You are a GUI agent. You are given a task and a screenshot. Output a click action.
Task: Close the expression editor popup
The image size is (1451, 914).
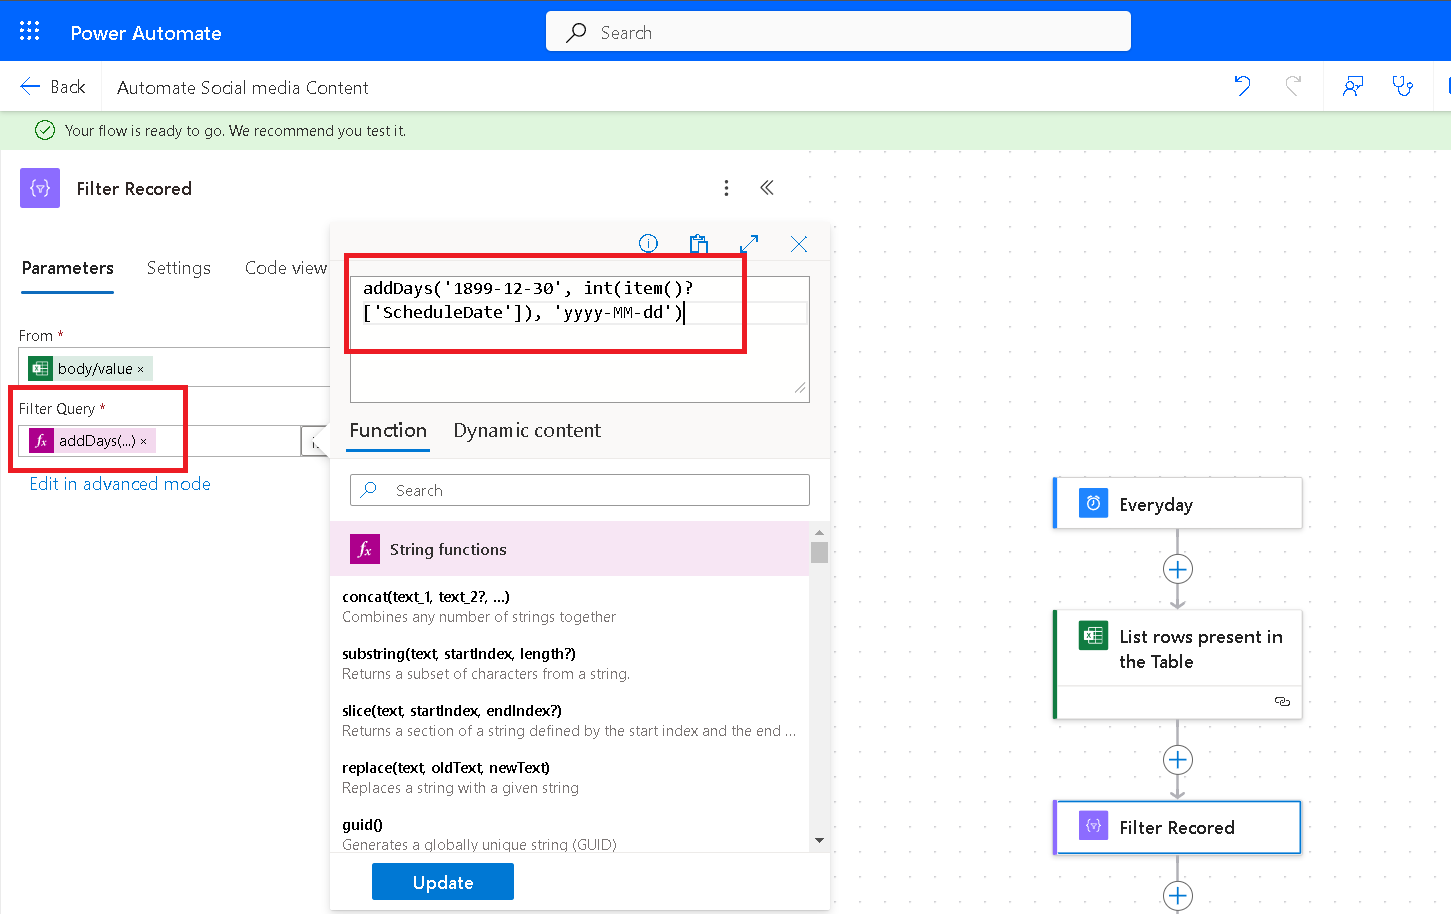pos(799,243)
